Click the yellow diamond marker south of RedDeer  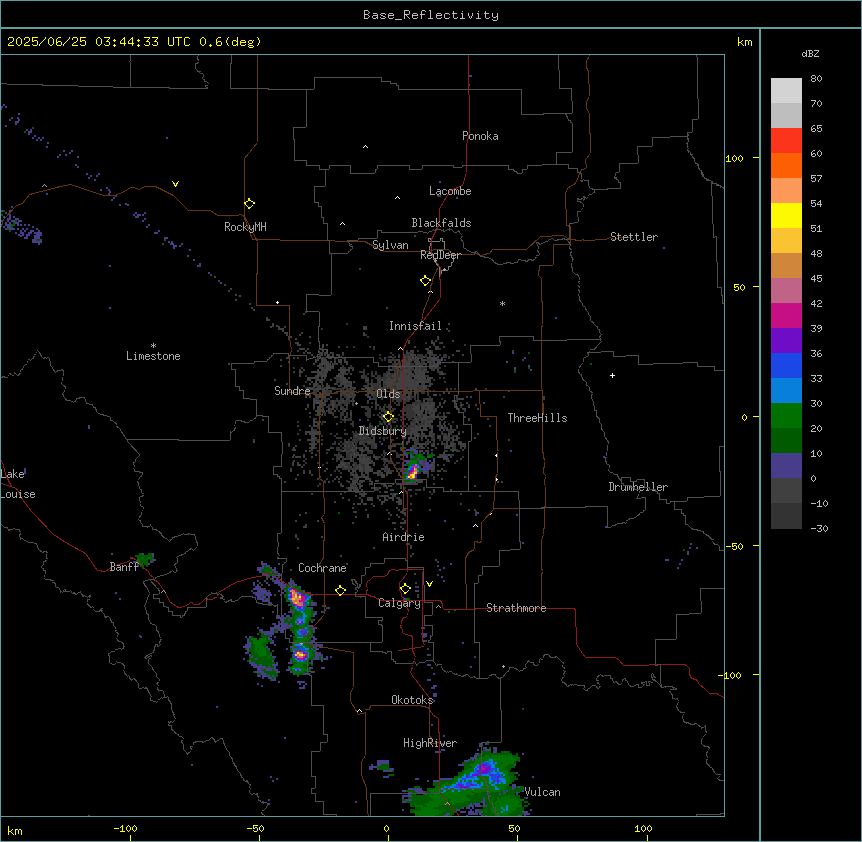[x=426, y=281]
